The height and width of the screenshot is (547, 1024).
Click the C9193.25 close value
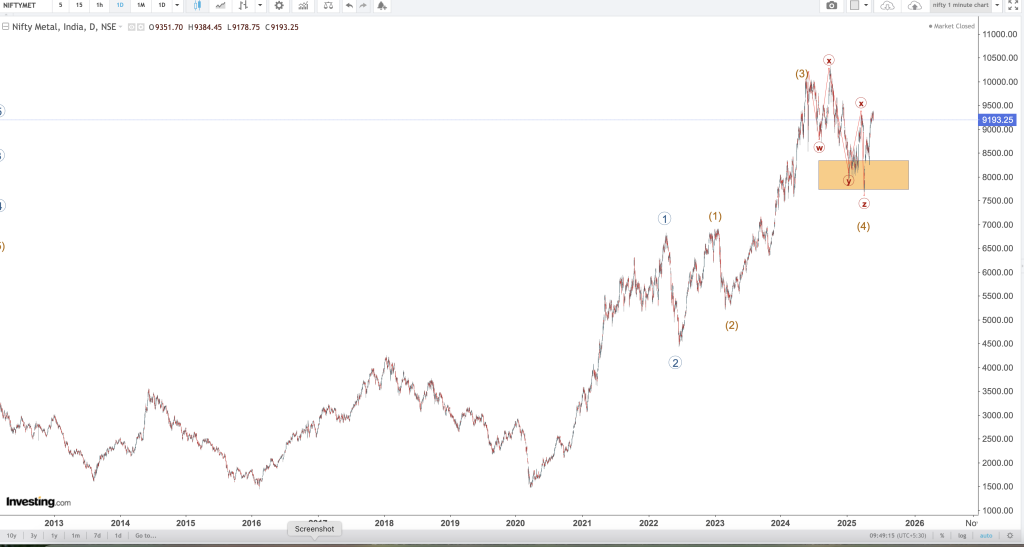pos(281,27)
